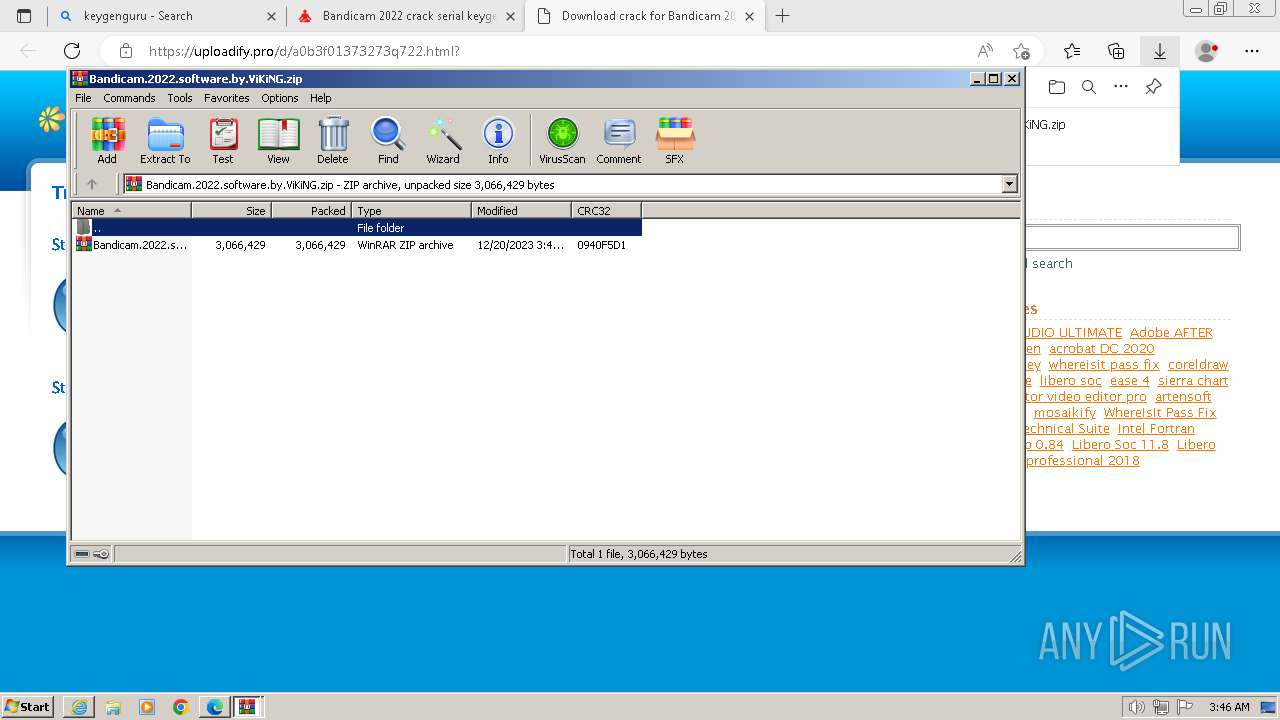Open the View toolbar icon
1280x720 pixels.
point(278,140)
